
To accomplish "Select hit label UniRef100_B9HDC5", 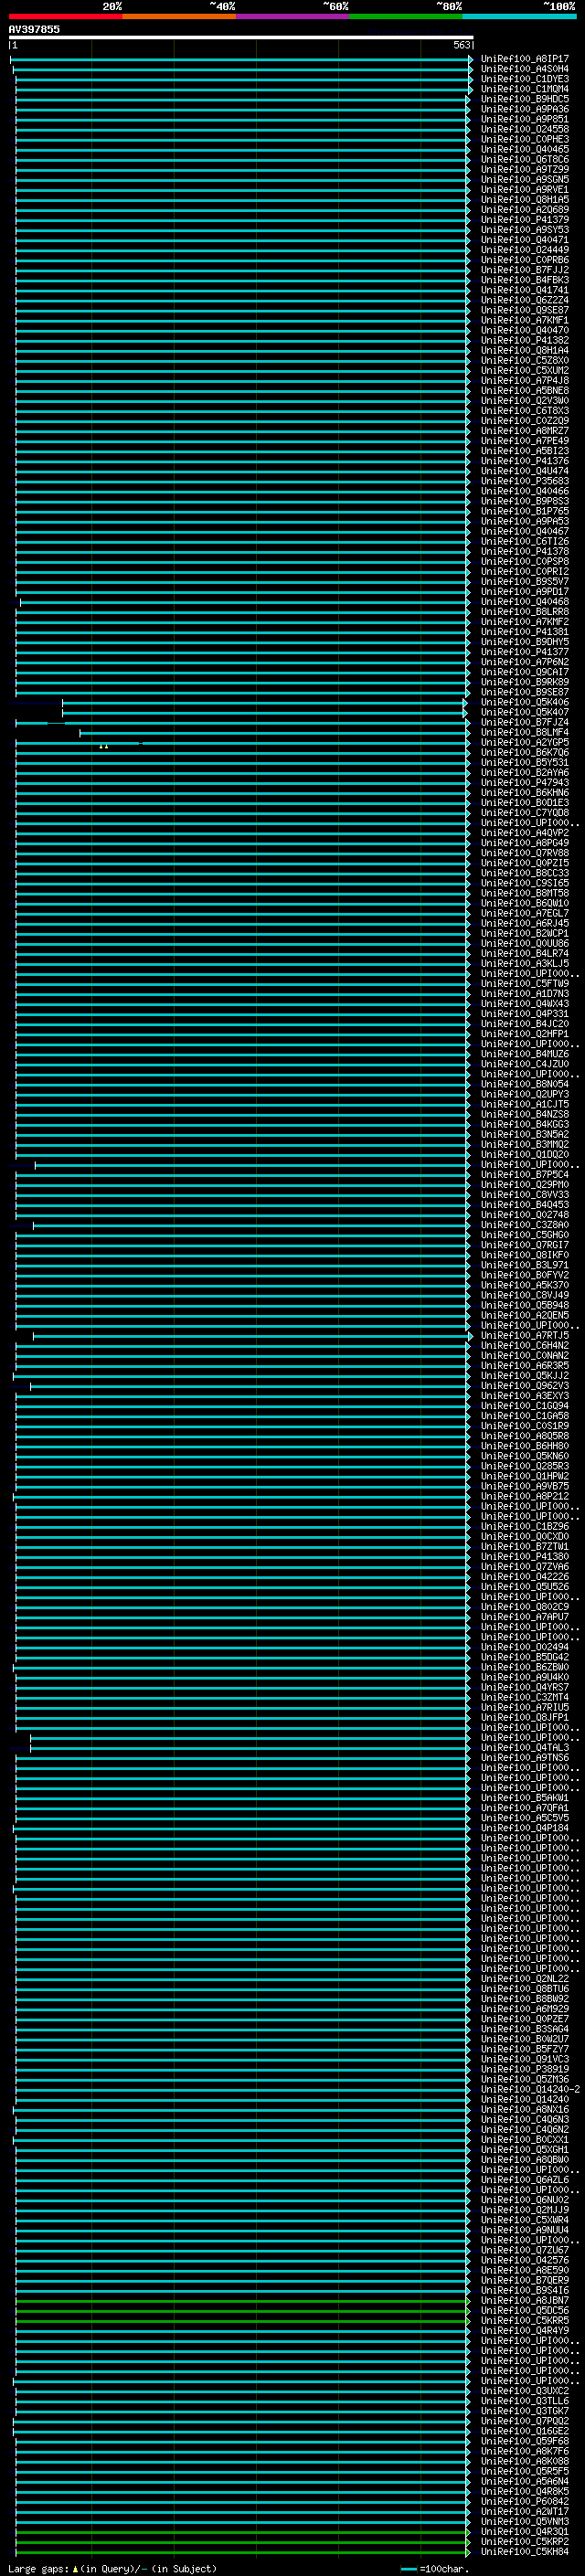I will click(x=524, y=99).
